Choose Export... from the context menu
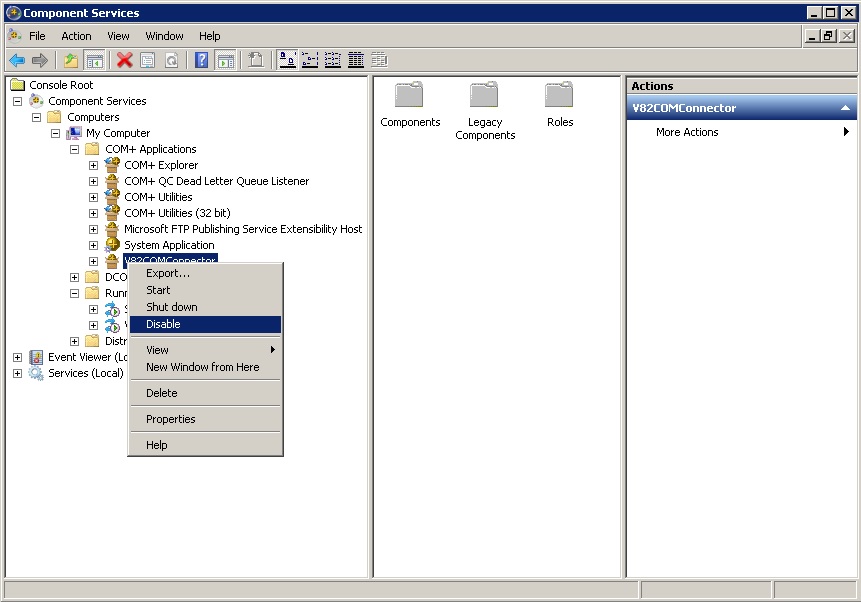The image size is (861, 602). (205, 273)
